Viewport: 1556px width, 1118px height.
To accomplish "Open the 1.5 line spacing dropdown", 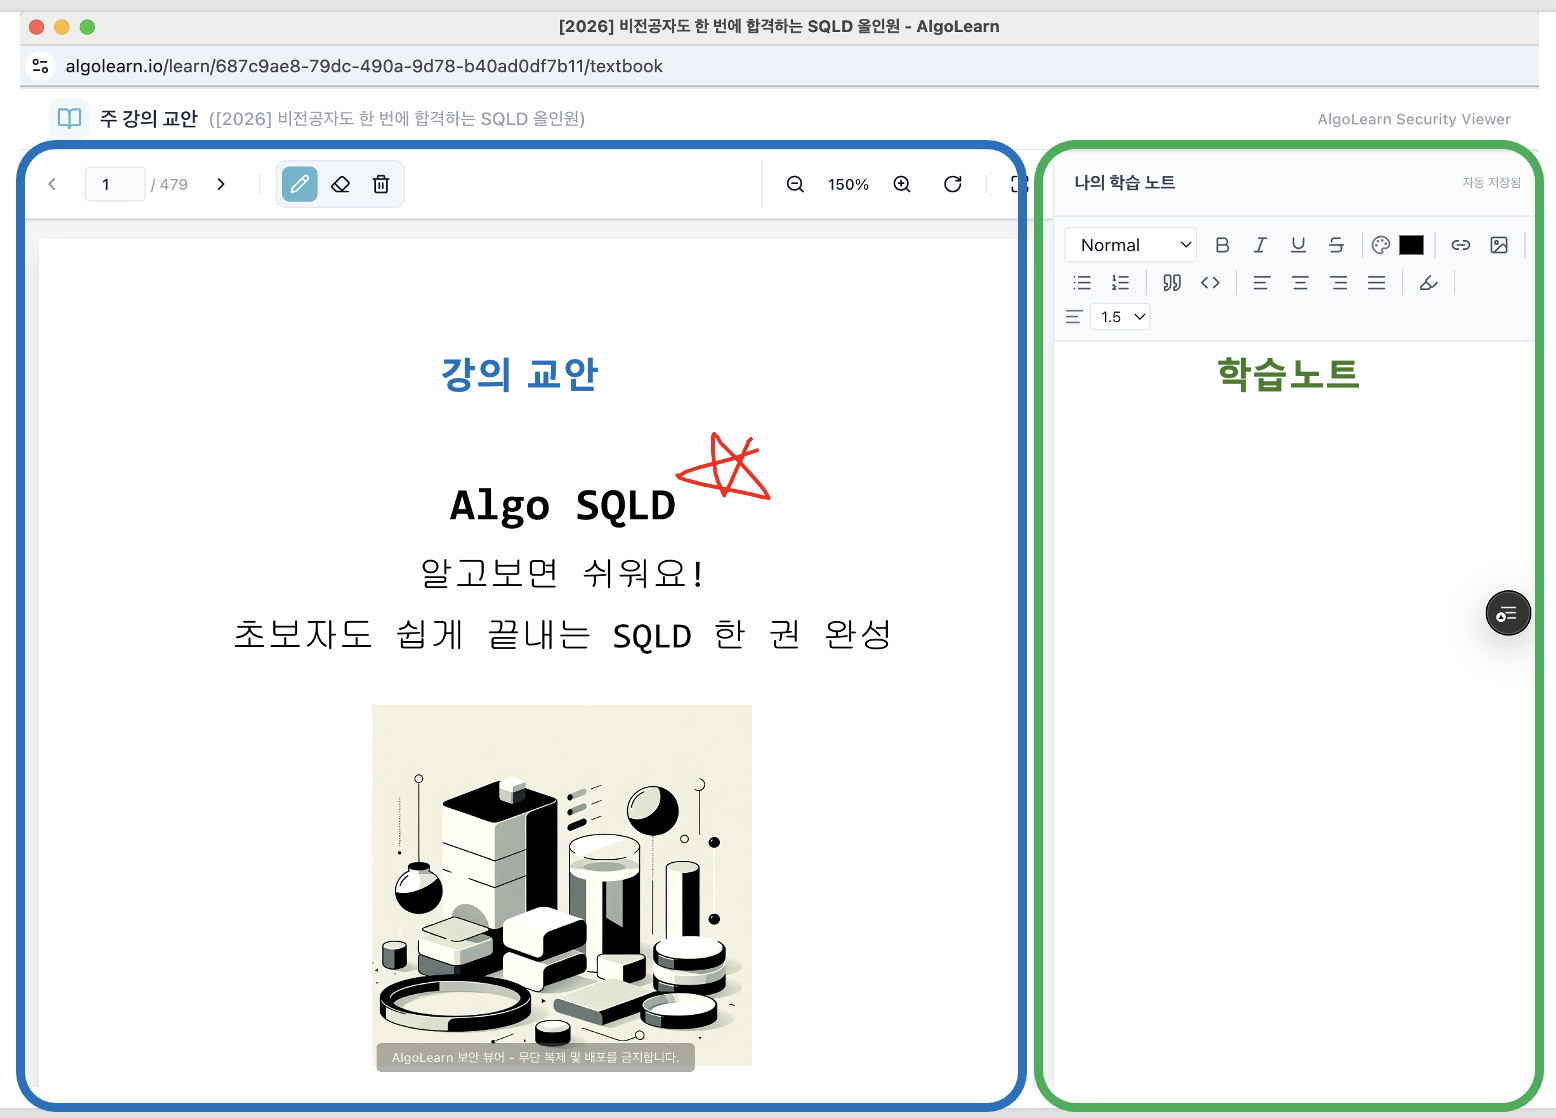I will 1121,317.
